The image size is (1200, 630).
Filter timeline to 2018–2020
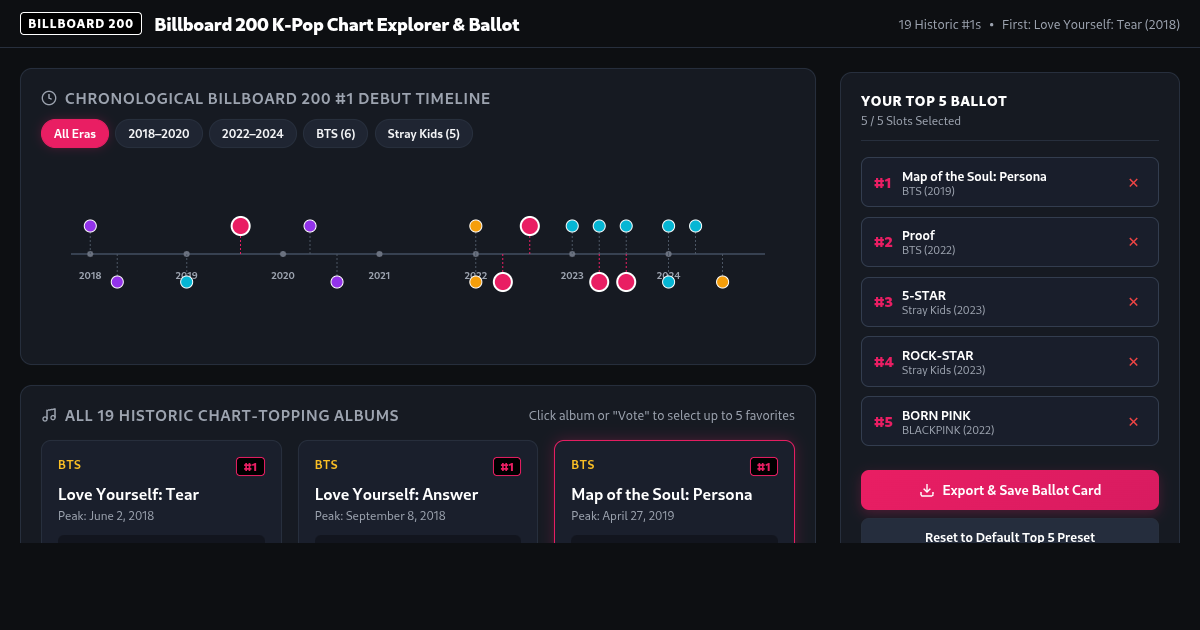159,134
